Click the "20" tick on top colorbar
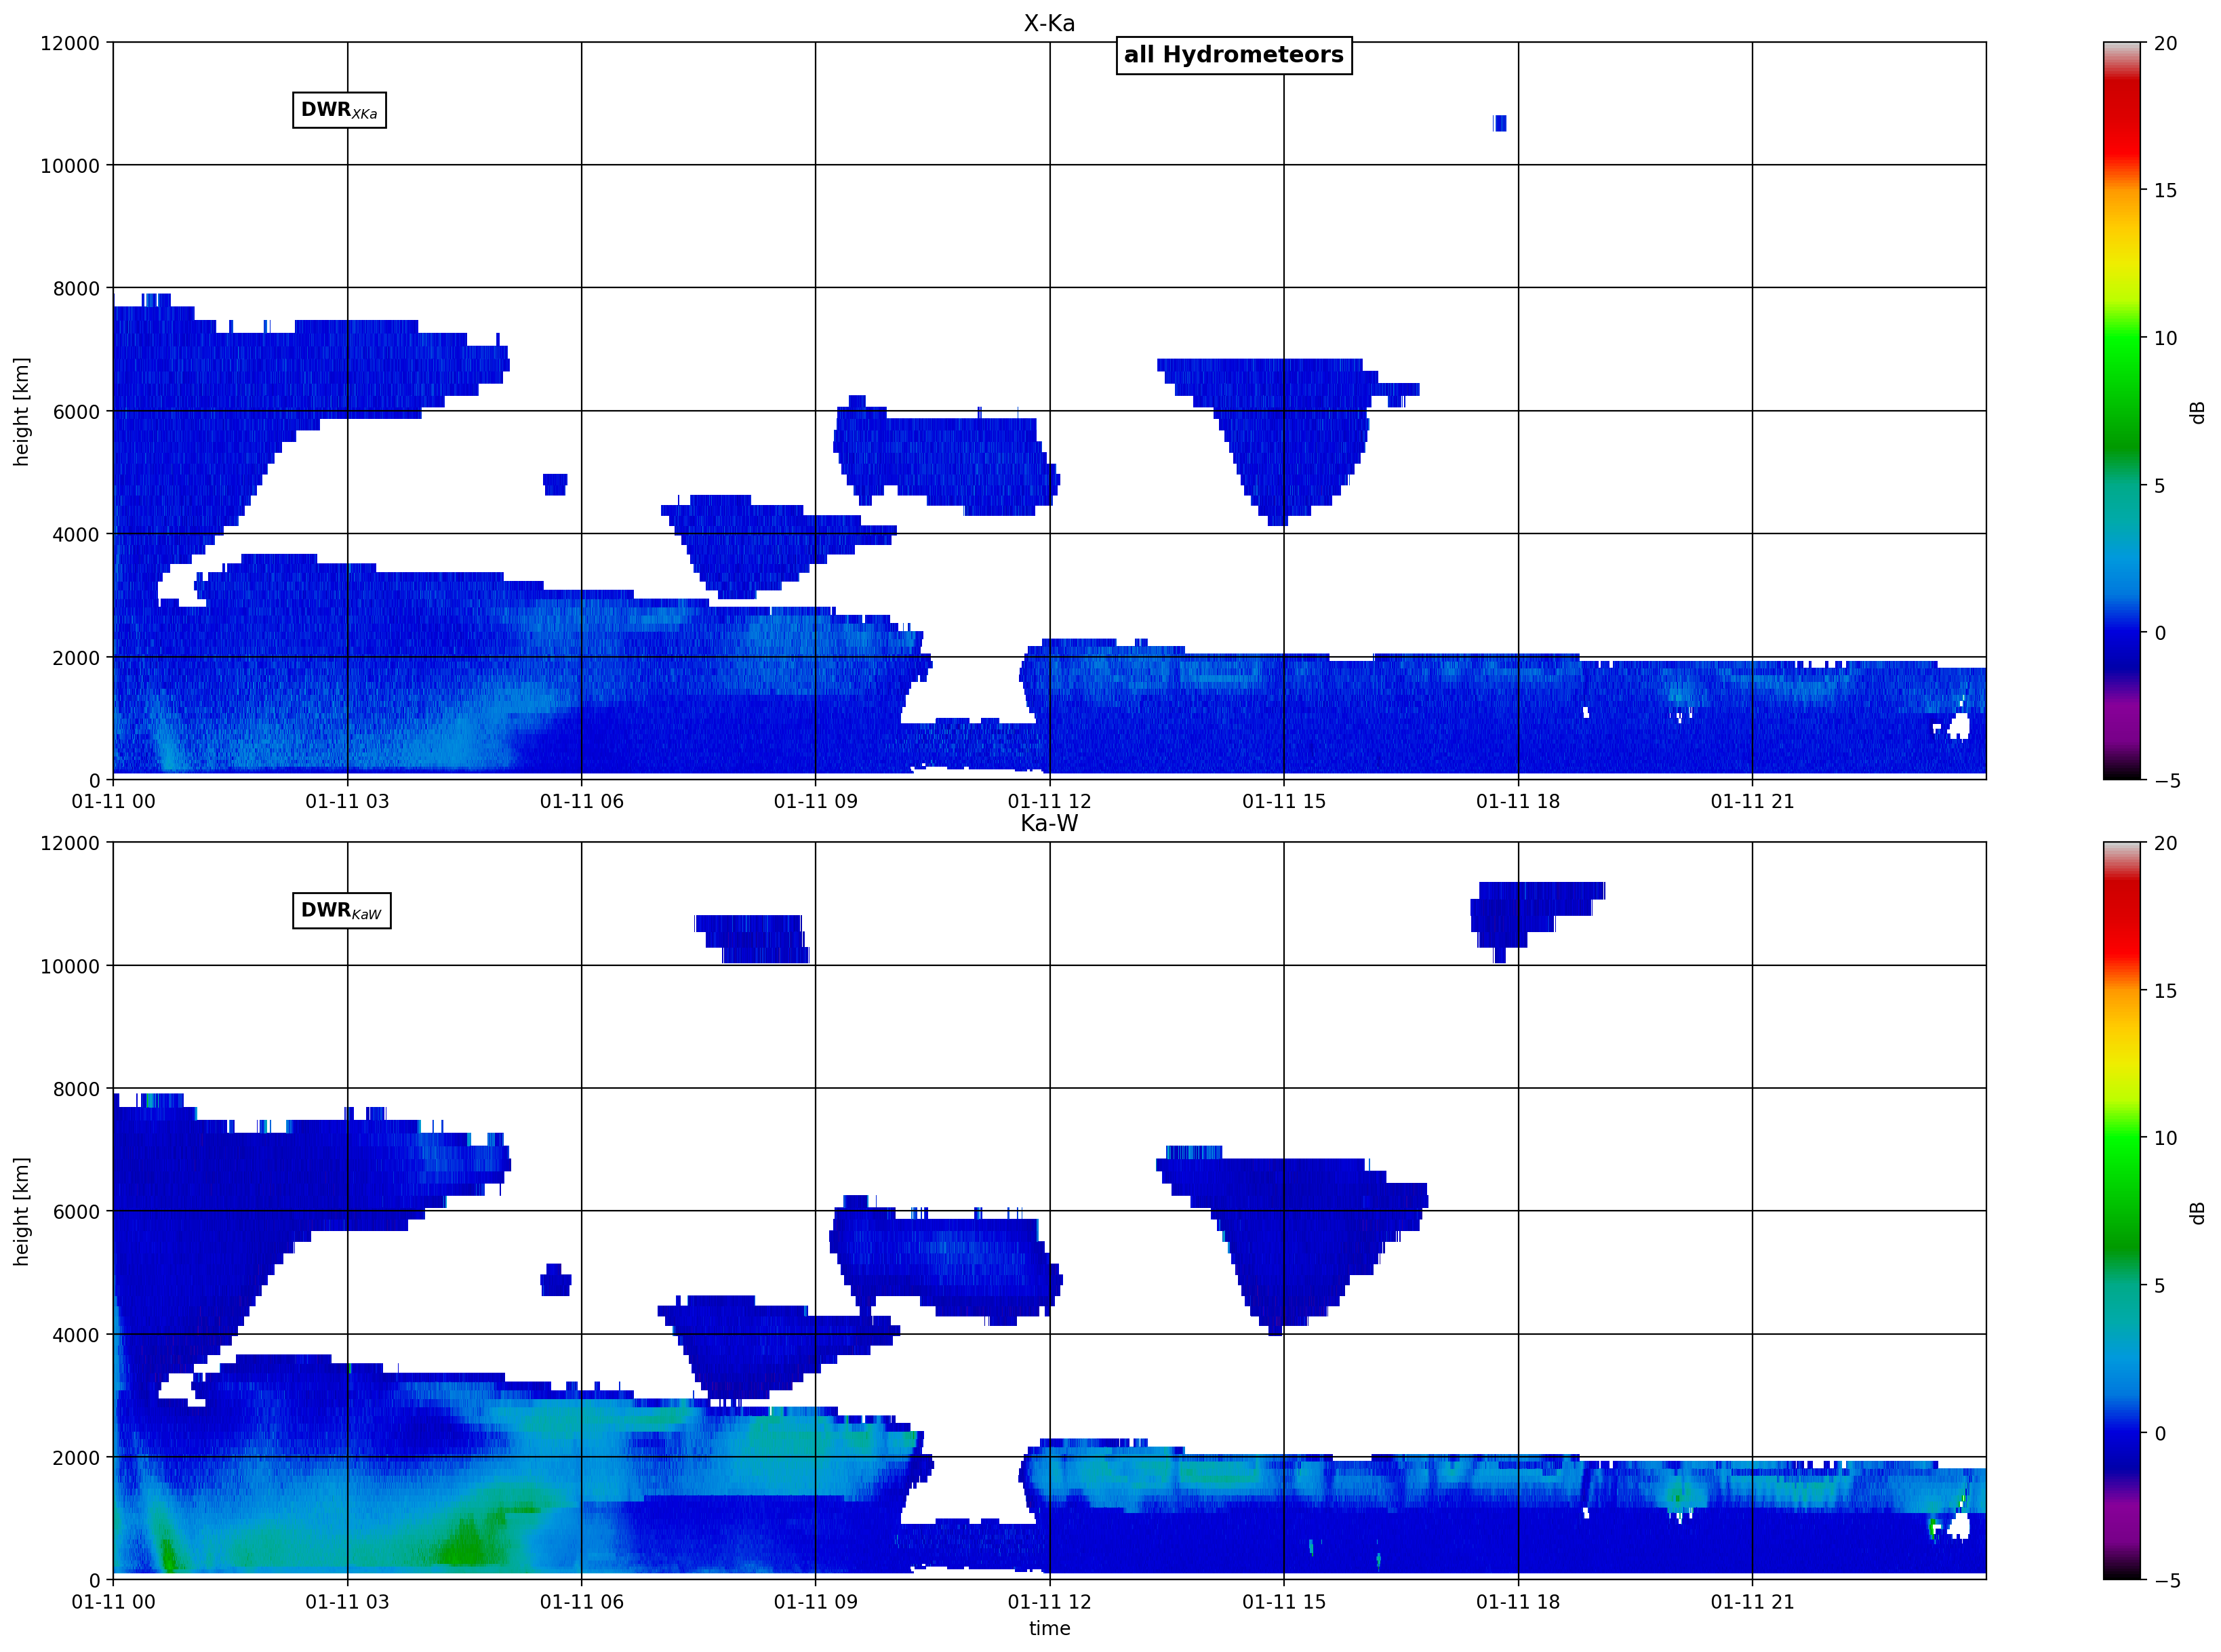 [2166, 43]
